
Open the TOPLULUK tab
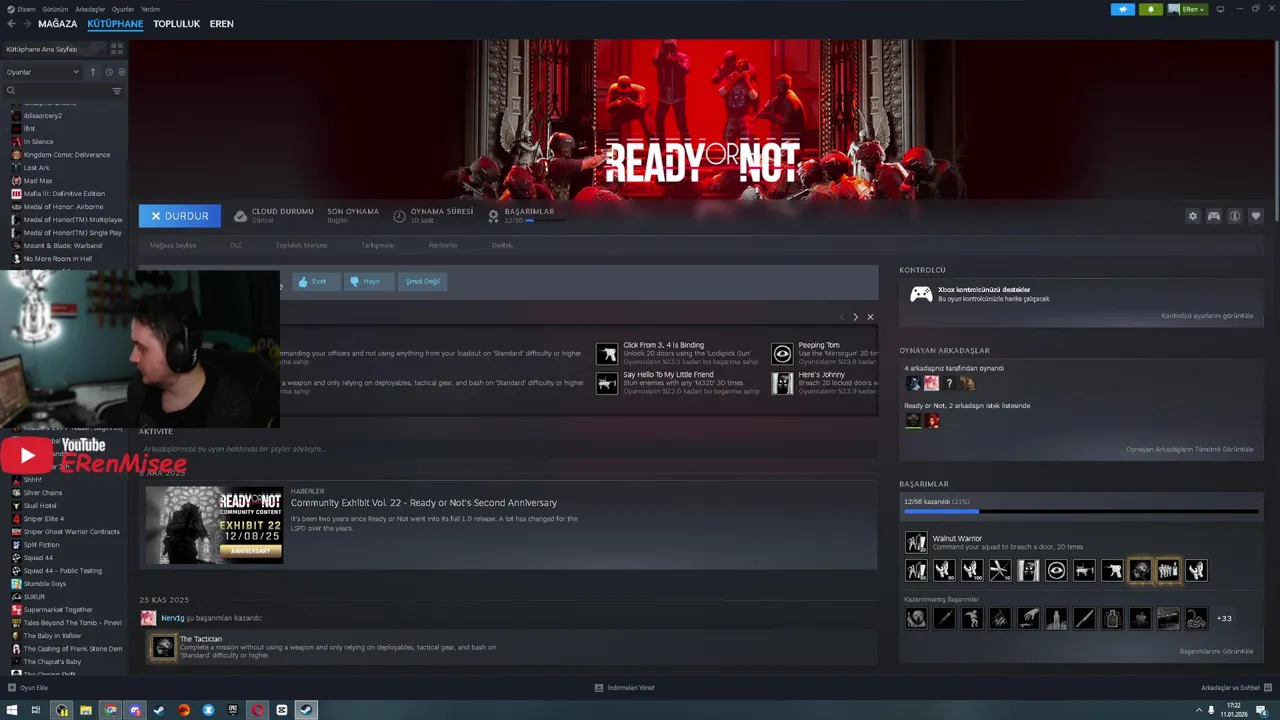click(176, 24)
